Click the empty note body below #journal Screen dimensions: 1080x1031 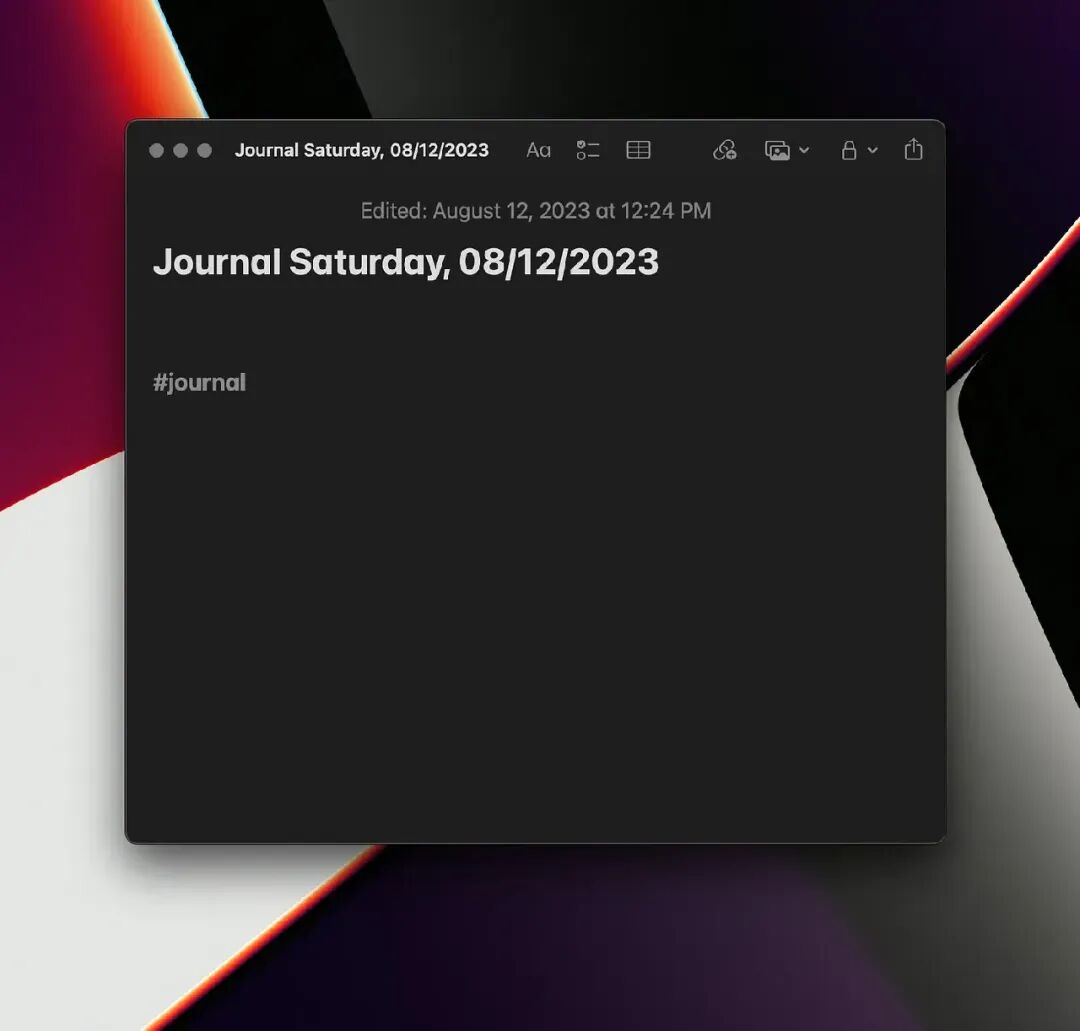pos(535,600)
